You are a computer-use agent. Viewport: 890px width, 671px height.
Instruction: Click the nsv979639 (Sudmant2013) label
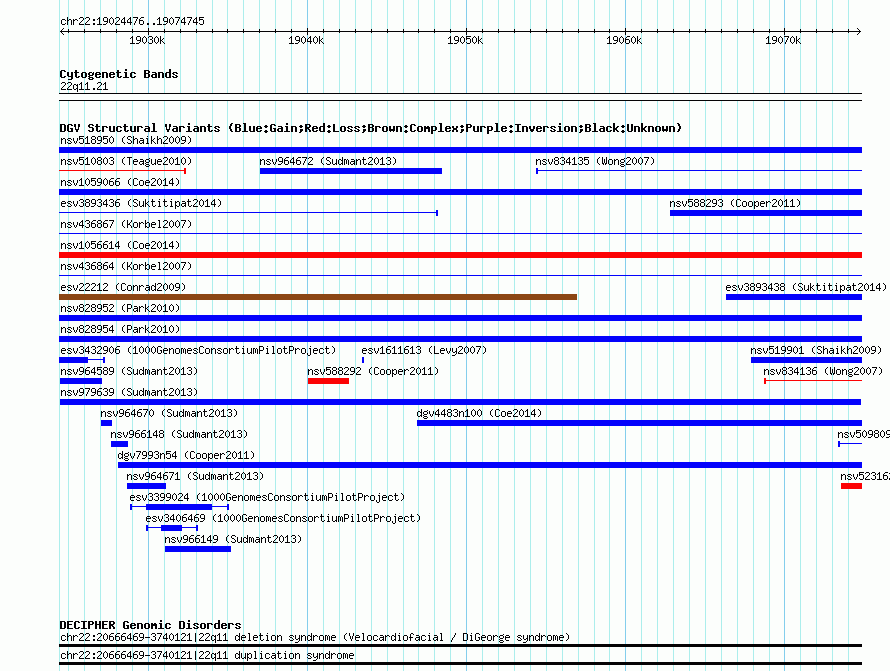[129, 392]
